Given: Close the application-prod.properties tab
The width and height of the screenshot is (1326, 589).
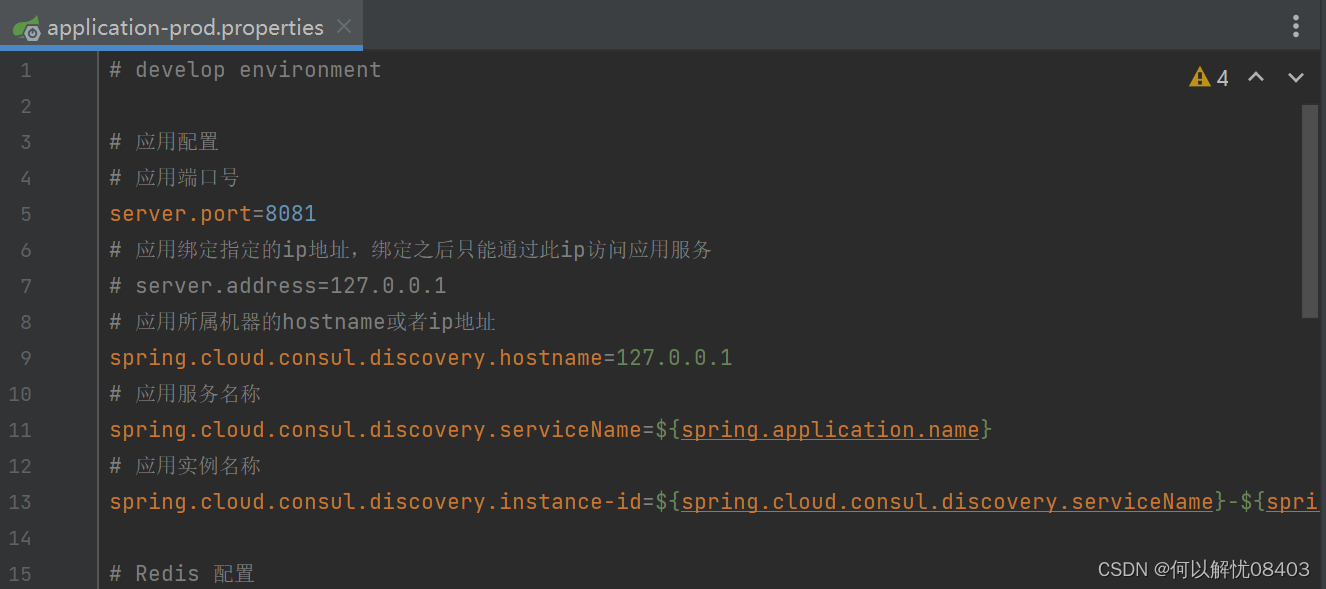Looking at the screenshot, I should pyautogui.click(x=343, y=27).
